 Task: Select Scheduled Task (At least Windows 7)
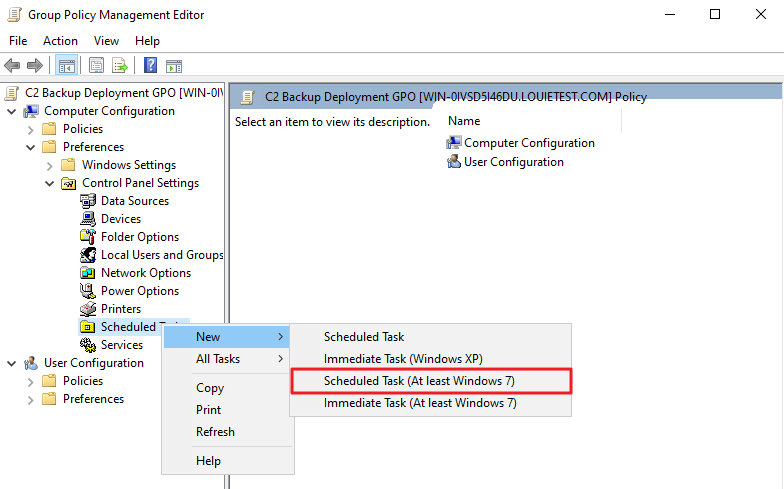coord(431,381)
